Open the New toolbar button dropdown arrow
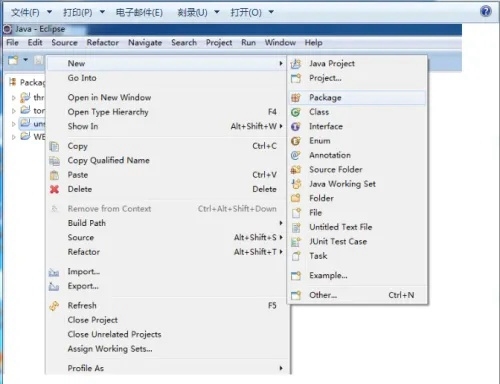The width and height of the screenshot is (500, 384). click(26, 60)
